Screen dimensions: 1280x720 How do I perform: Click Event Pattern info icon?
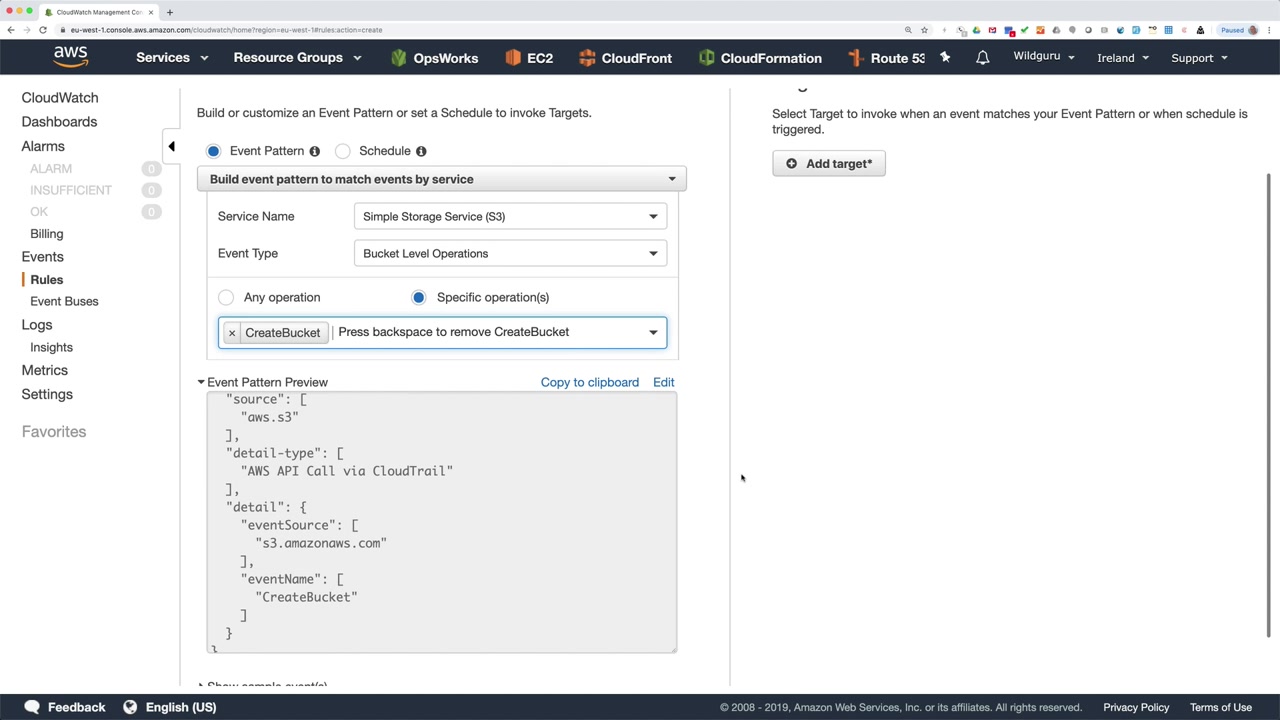coord(314,151)
